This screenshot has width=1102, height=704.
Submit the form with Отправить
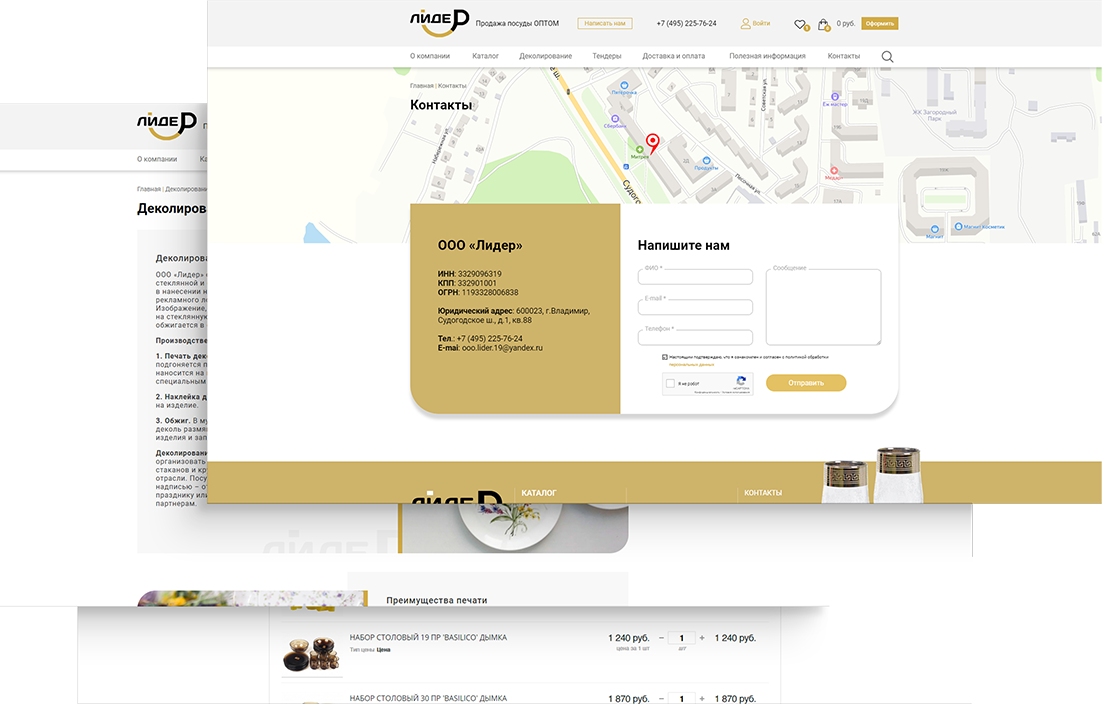point(805,383)
